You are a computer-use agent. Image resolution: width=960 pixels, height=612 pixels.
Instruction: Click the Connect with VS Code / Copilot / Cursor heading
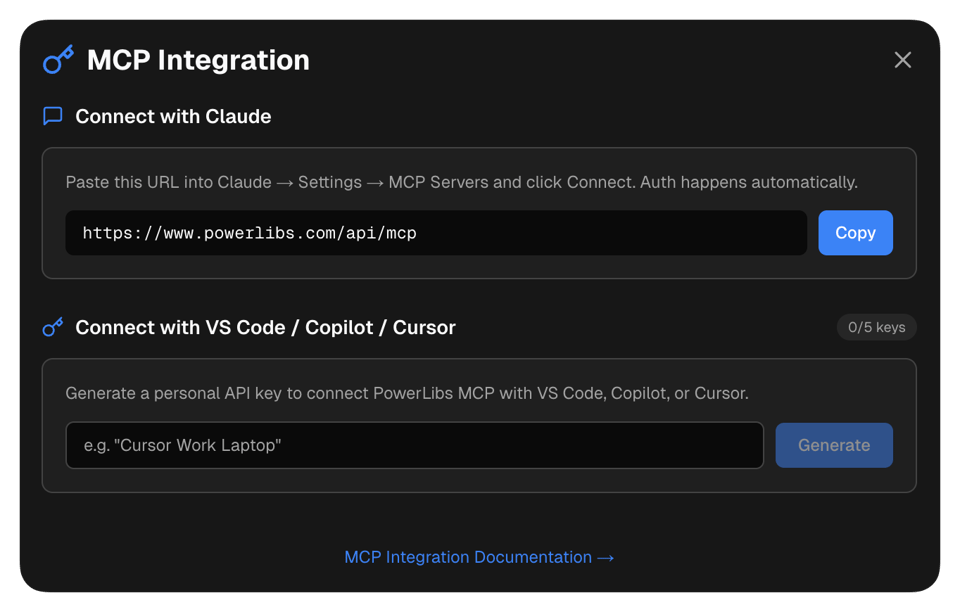[x=265, y=327]
